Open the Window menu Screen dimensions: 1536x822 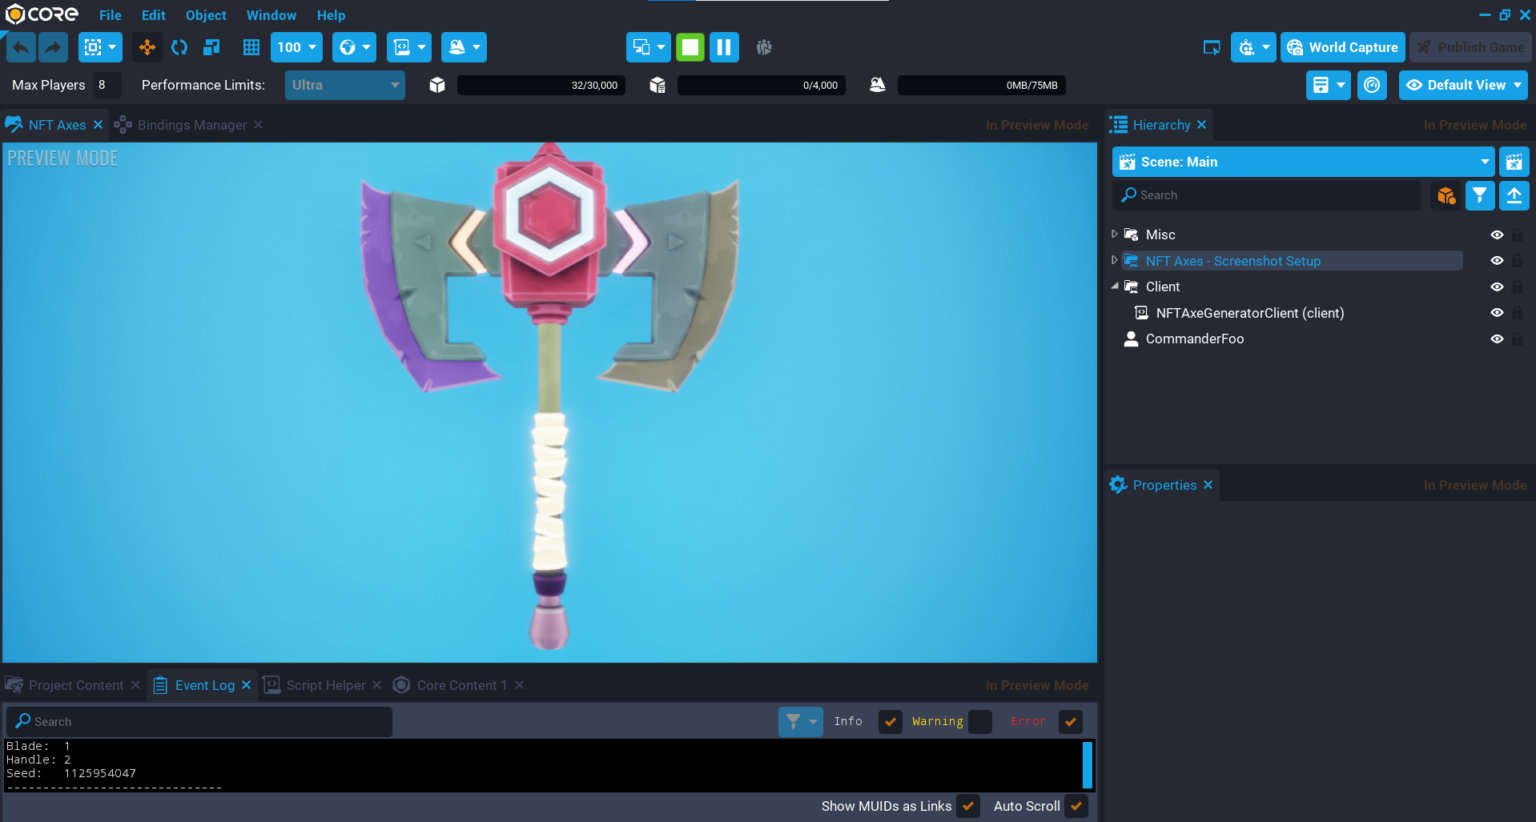[271, 15]
